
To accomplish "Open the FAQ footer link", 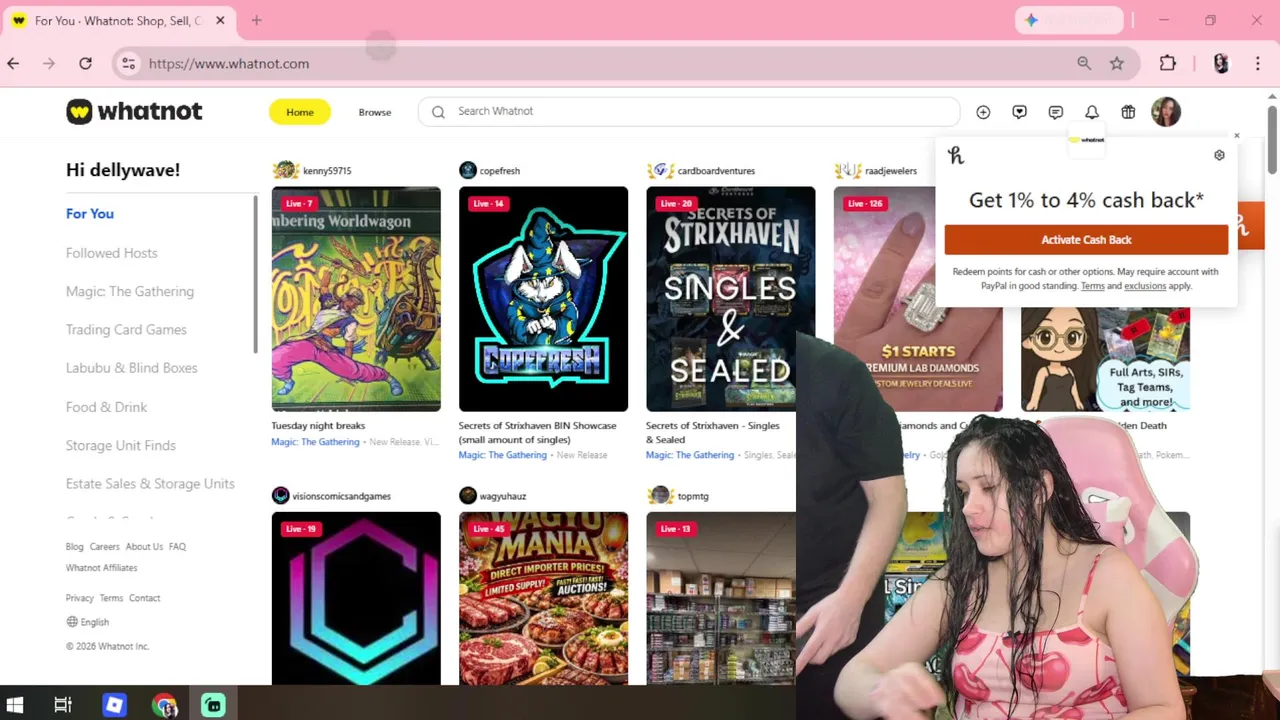I will pos(177,547).
